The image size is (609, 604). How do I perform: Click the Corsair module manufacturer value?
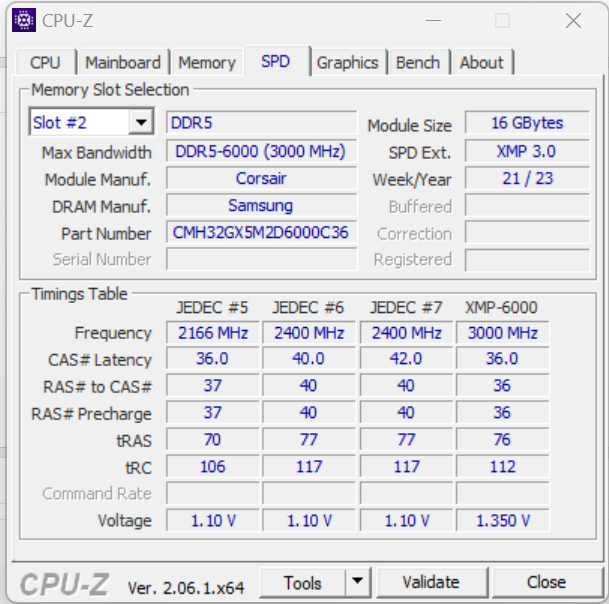click(x=261, y=178)
